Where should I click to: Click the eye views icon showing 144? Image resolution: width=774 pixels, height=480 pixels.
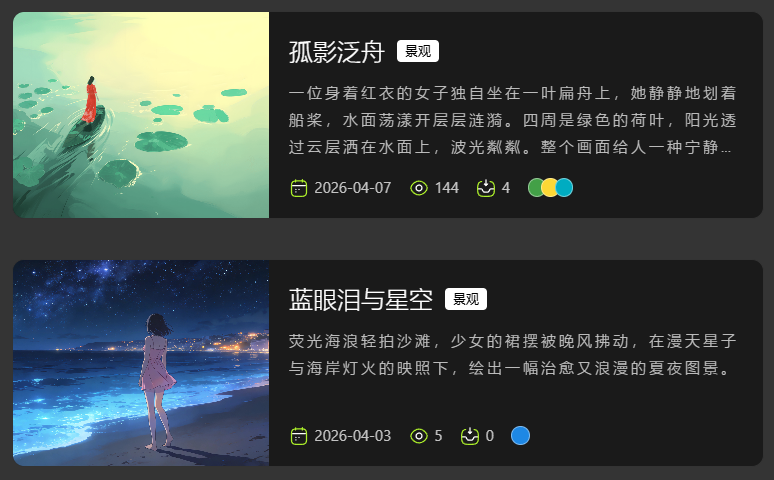click(419, 188)
